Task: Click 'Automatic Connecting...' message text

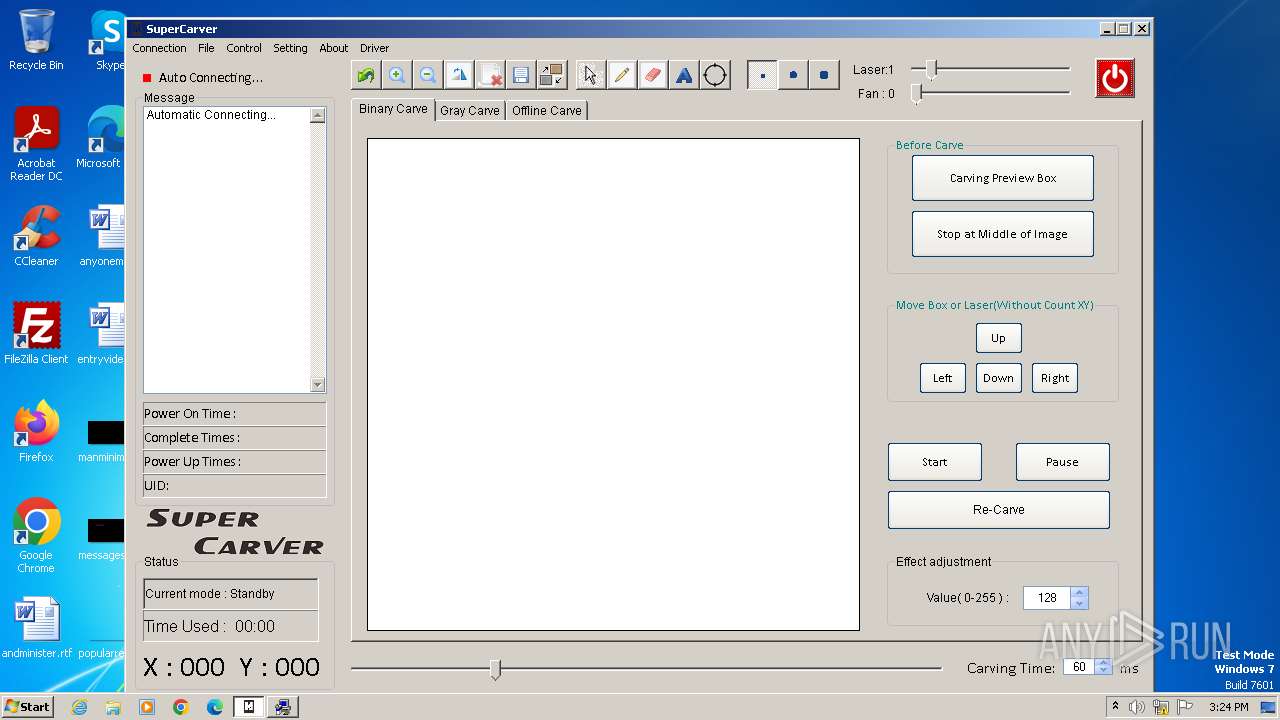Action: coord(211,115)
